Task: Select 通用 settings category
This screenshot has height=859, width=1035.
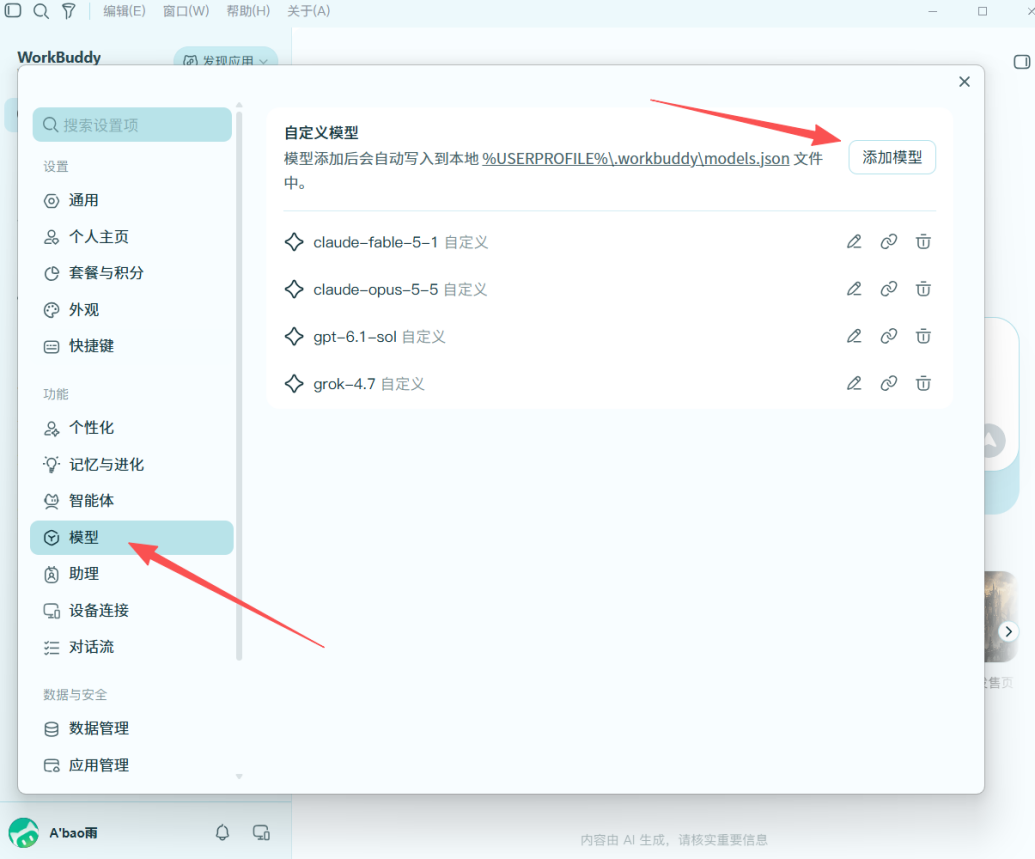Action: click(x=132, y=200)
